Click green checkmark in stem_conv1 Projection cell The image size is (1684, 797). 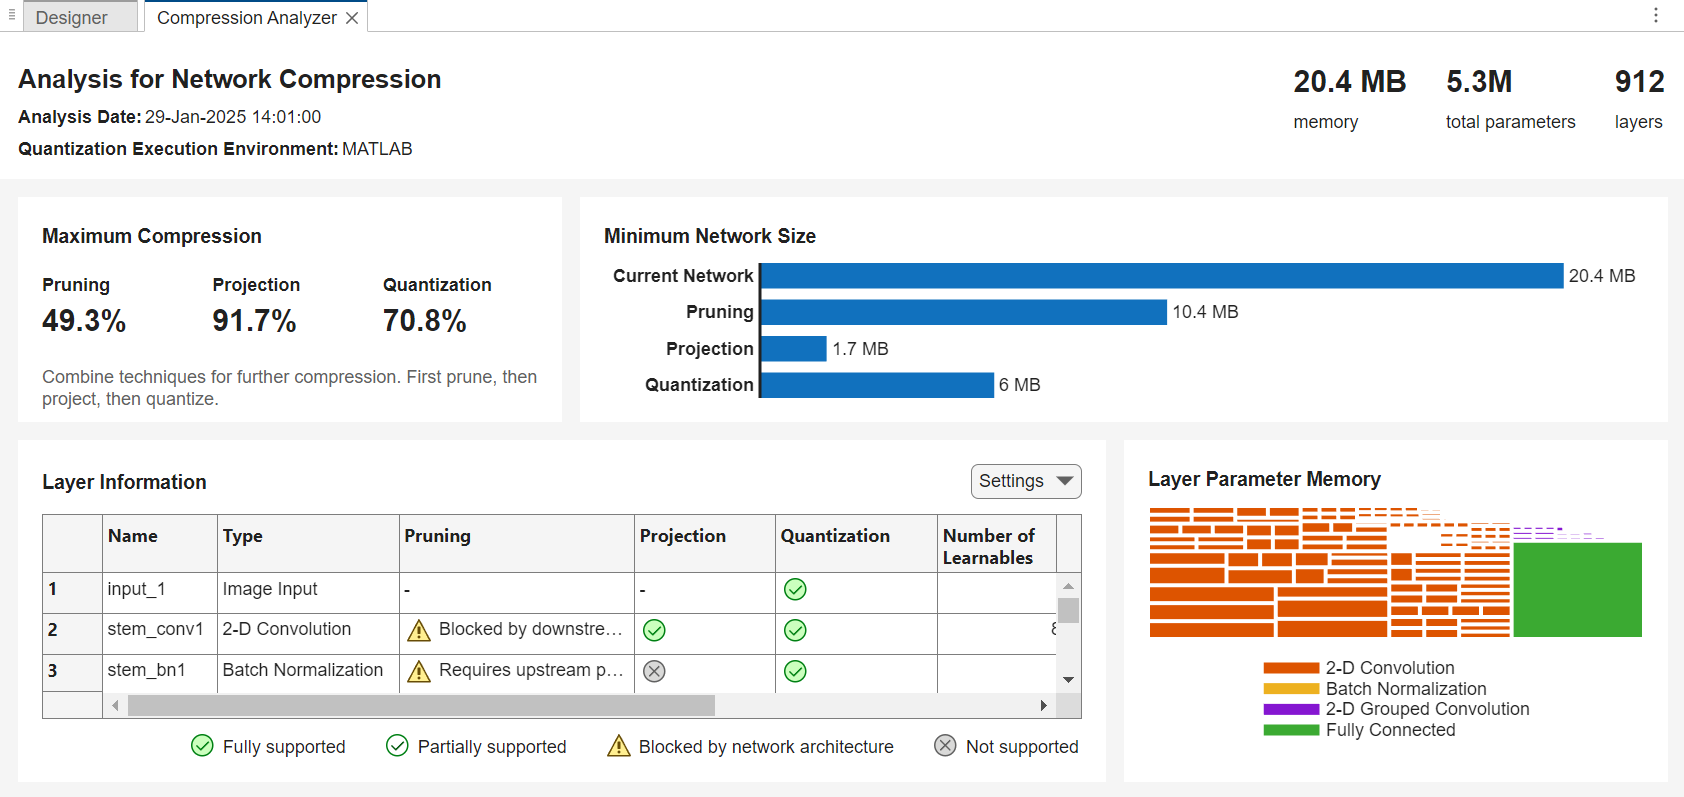point(654,630)
